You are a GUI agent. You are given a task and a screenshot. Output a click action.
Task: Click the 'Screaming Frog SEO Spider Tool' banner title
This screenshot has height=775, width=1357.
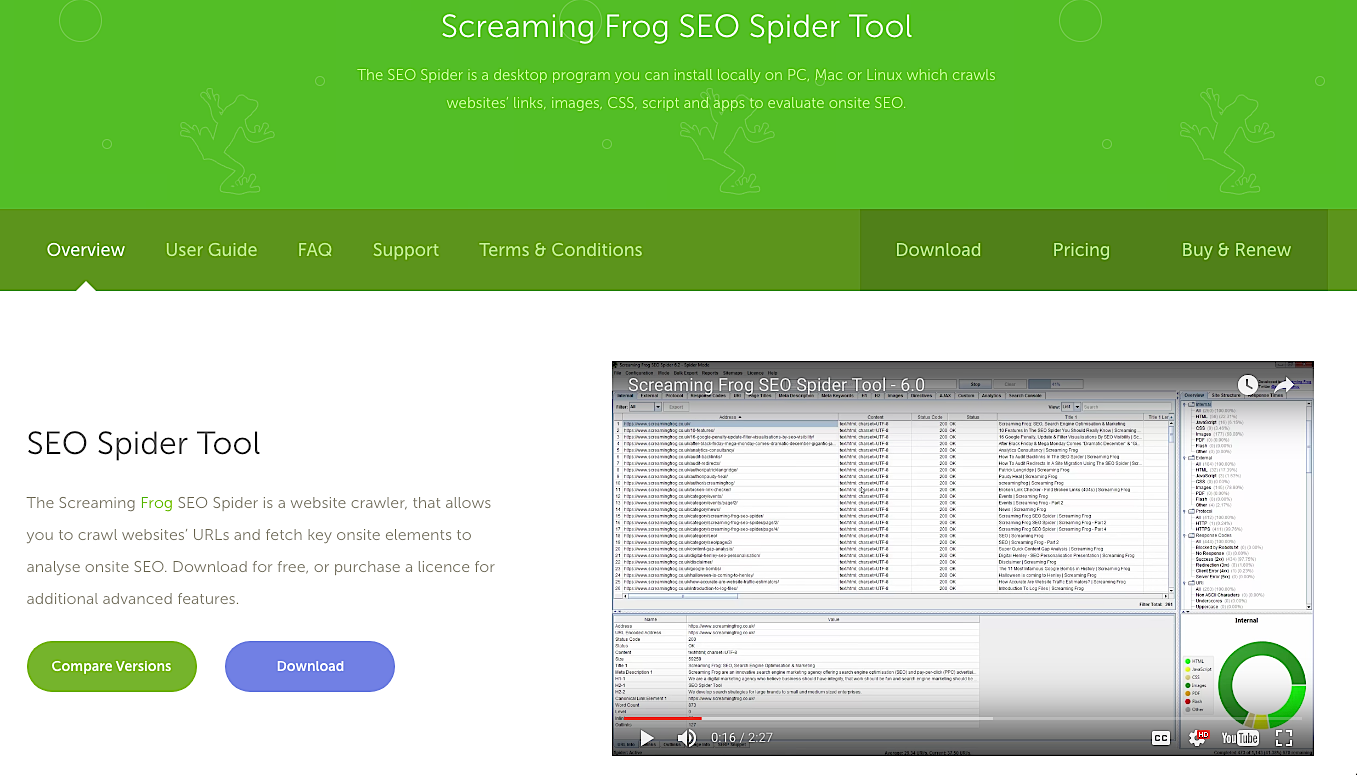(677, 26)
